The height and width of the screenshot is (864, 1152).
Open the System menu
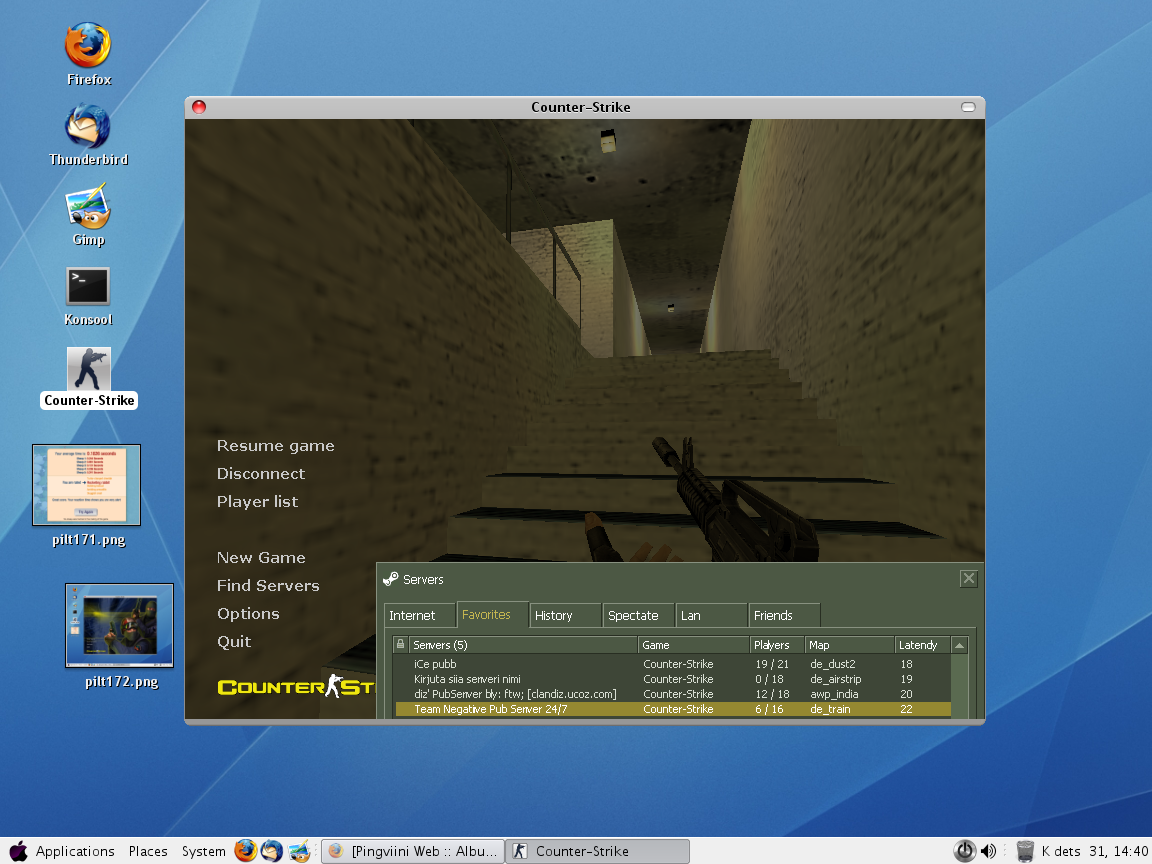pos(204,851)
